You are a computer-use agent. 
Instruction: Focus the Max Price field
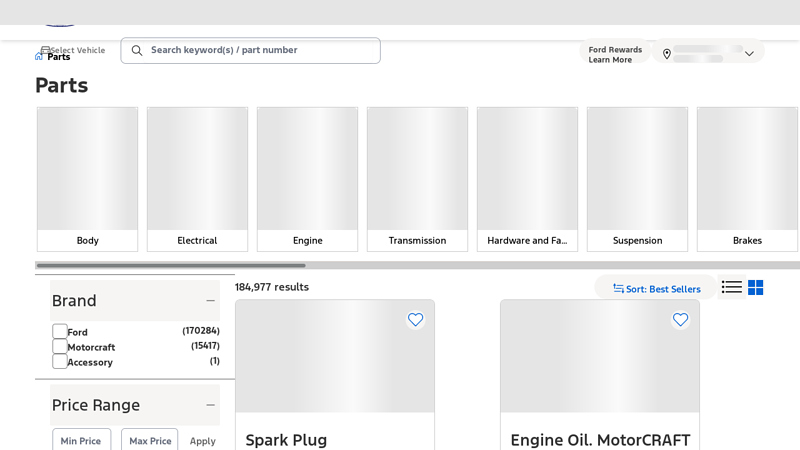[x=150, y=440]
